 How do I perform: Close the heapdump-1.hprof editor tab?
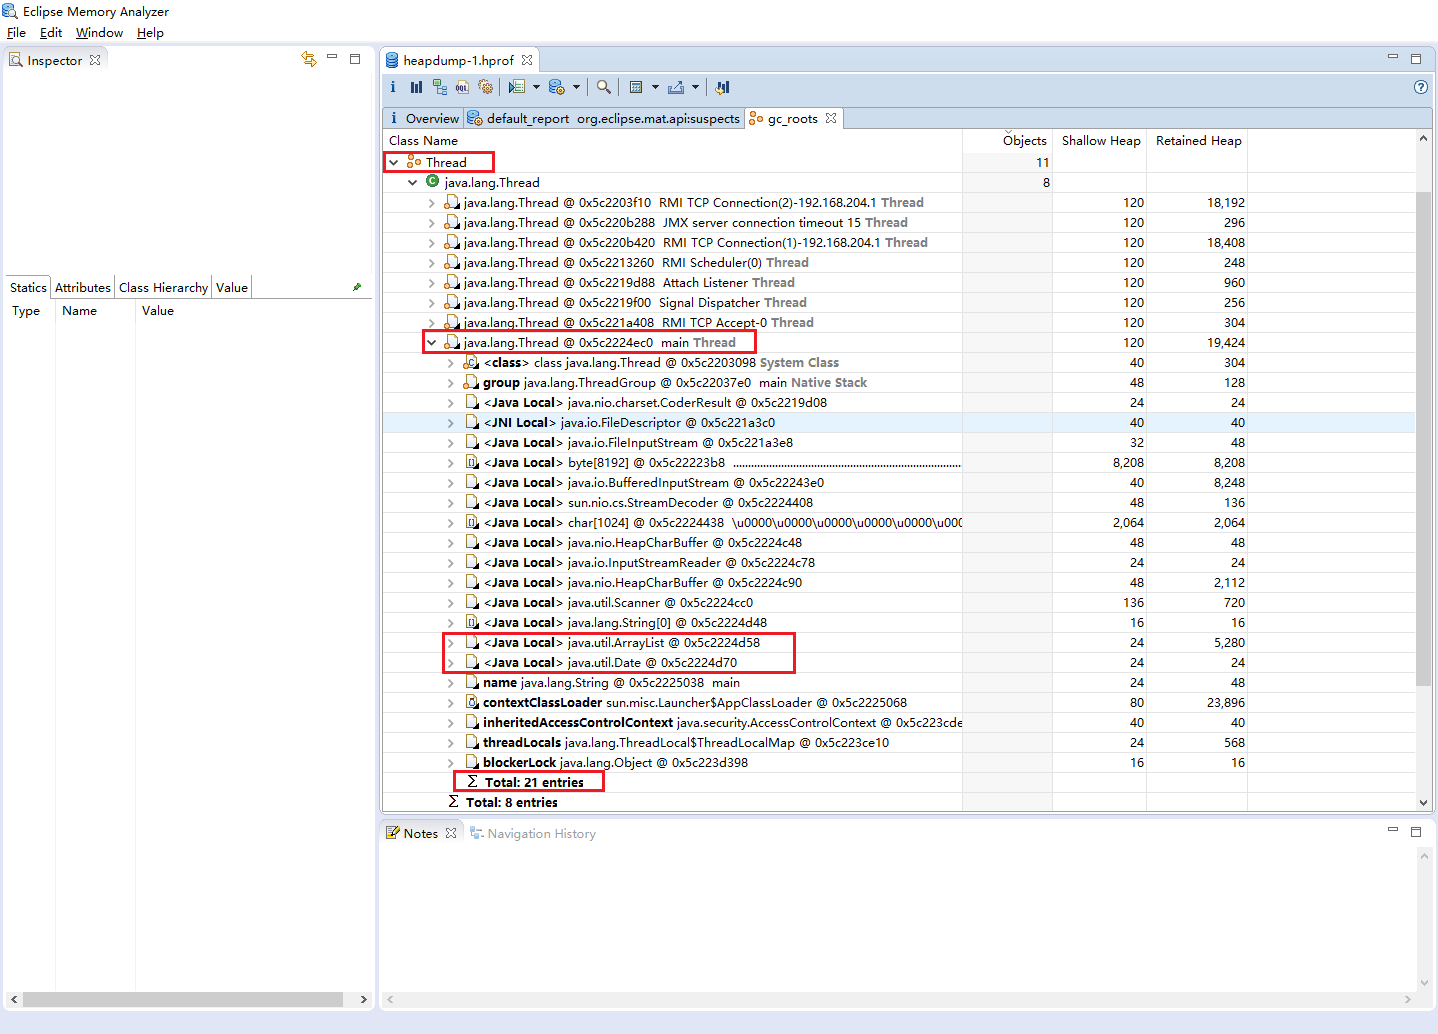[x=527, y=60]
